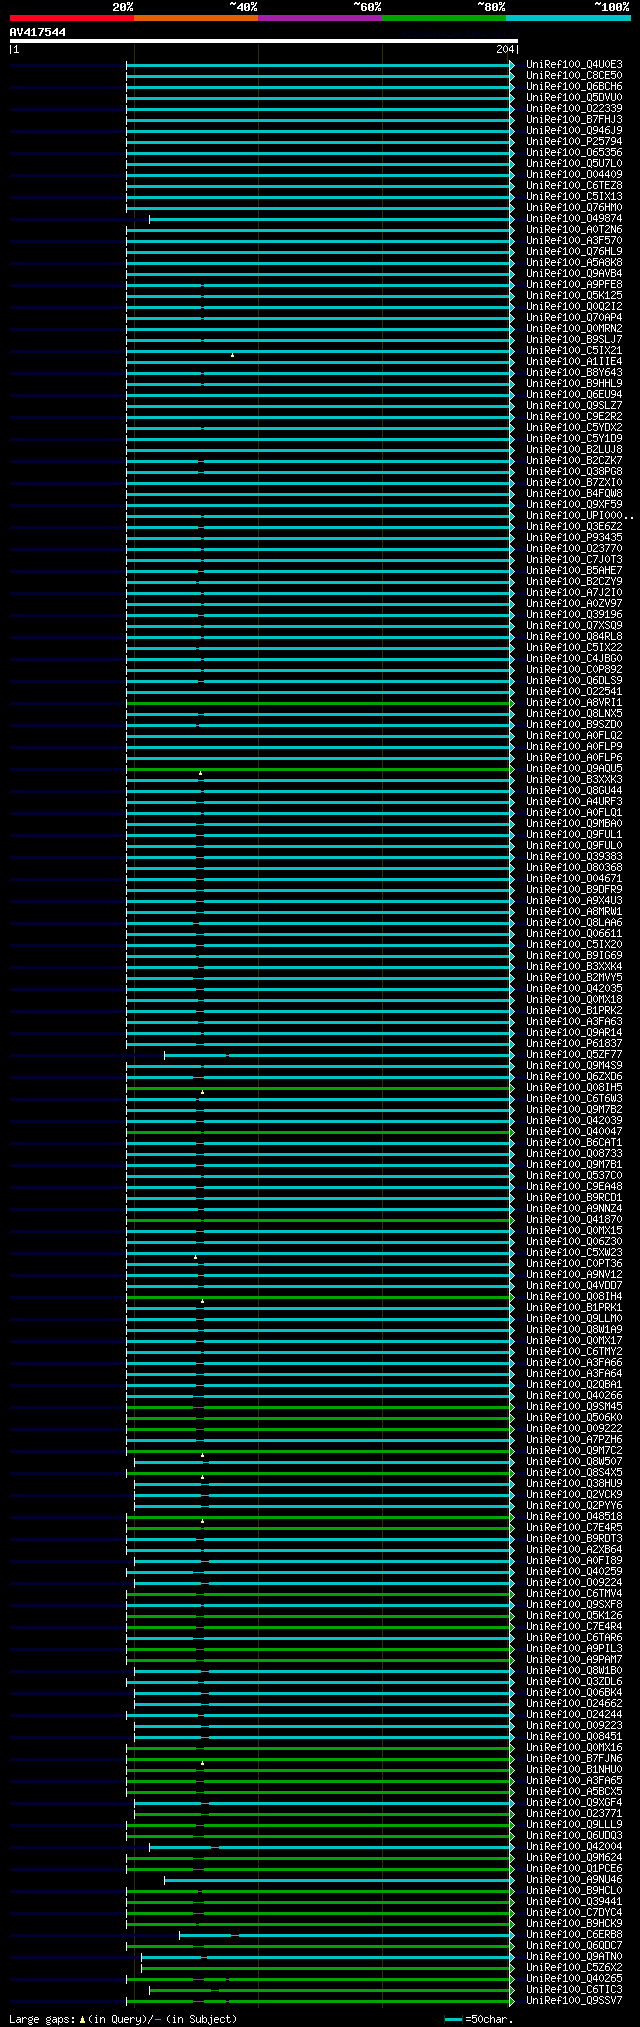Select the label UniRef100_A0T2N6
640x2027 pixels.
pos(574,230)
